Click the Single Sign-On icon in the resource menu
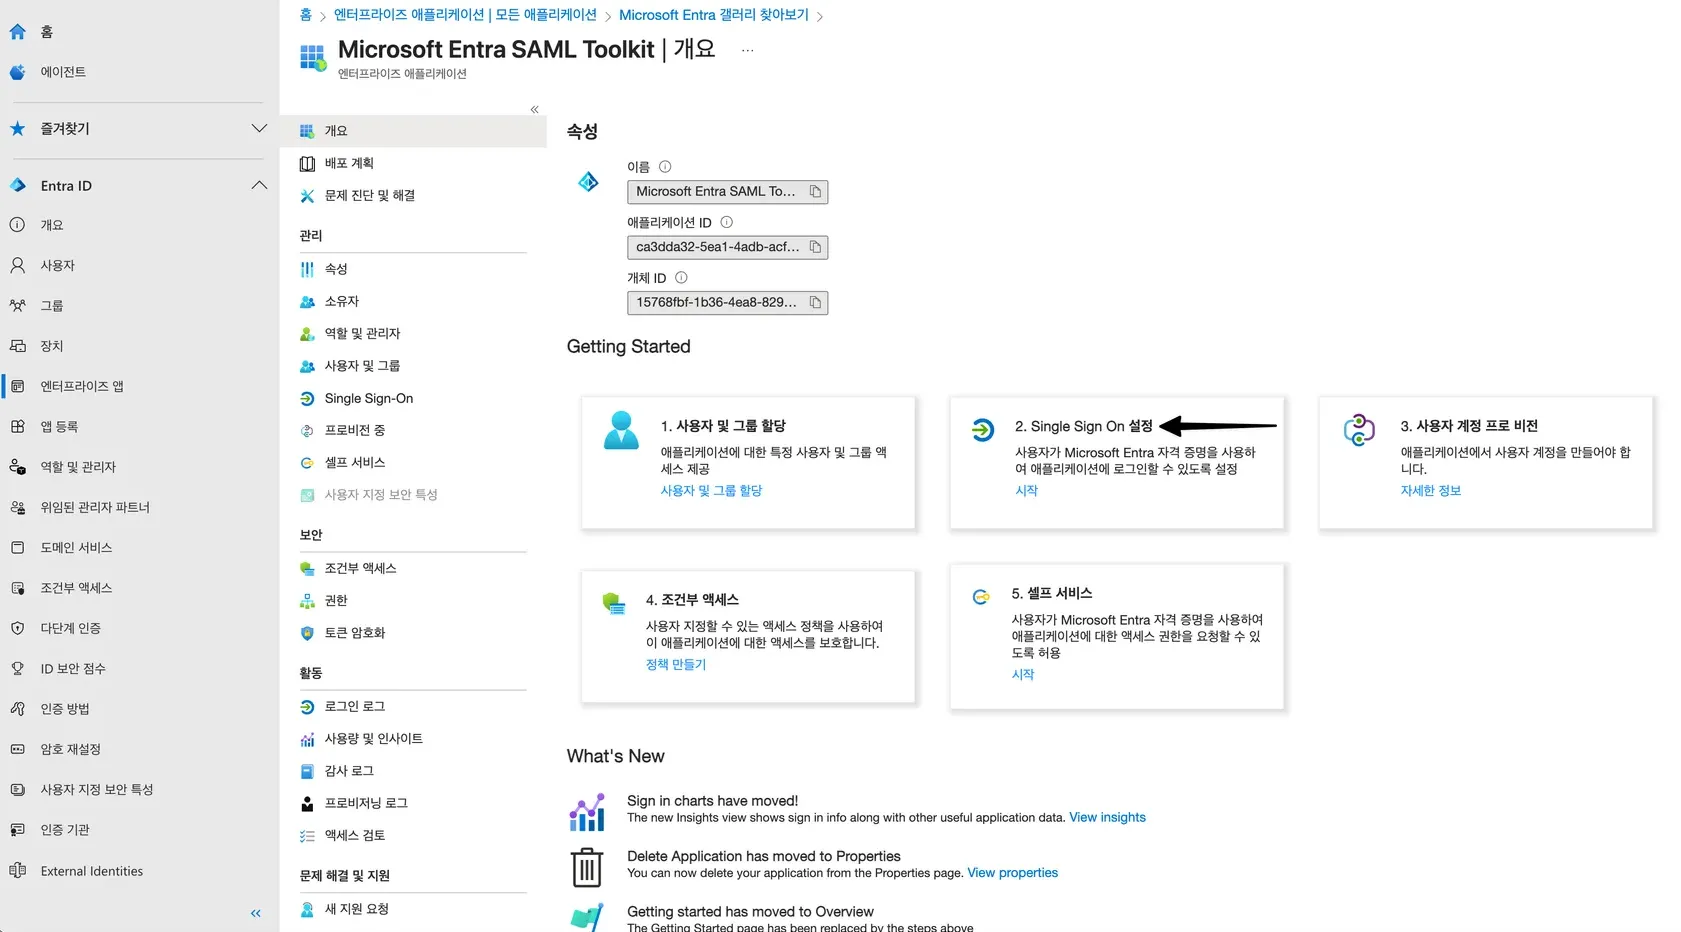The width and height of the screenshot is (1681, 932). point(307,399)
